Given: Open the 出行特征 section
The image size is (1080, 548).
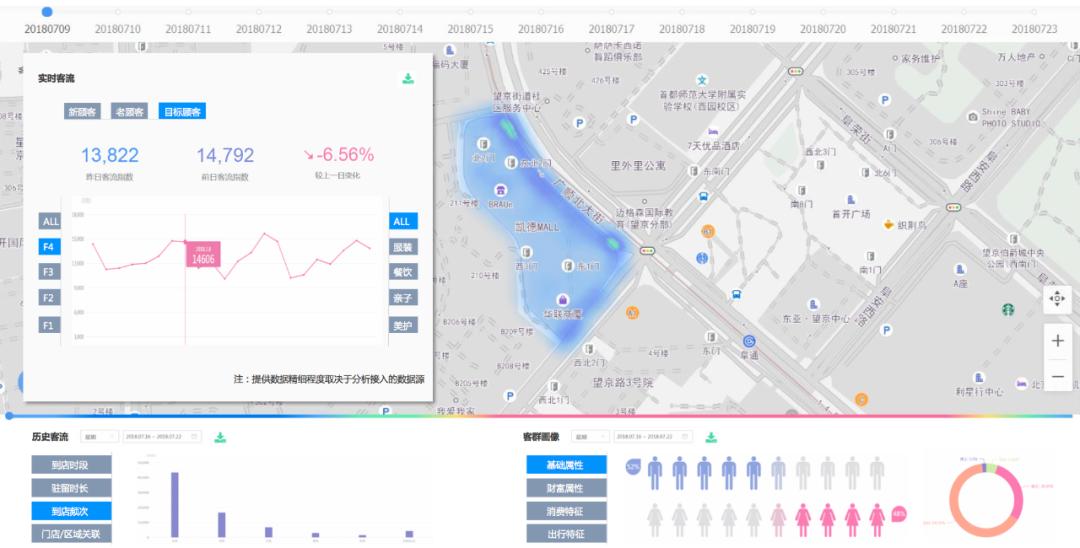Looking at the screenshot, I should tap(566, 534).
